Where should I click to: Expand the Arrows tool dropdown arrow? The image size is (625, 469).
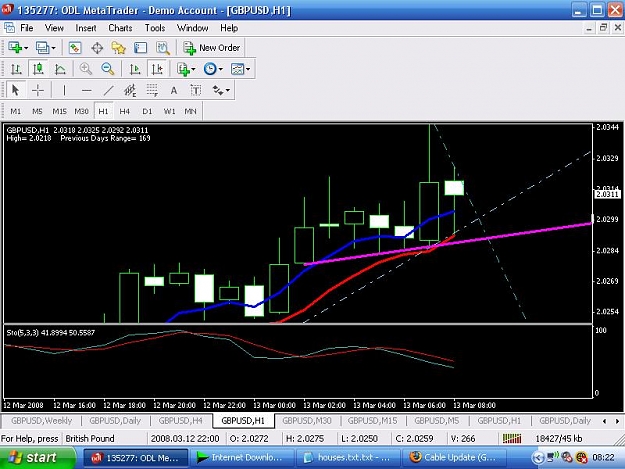(x=228, y=91)
